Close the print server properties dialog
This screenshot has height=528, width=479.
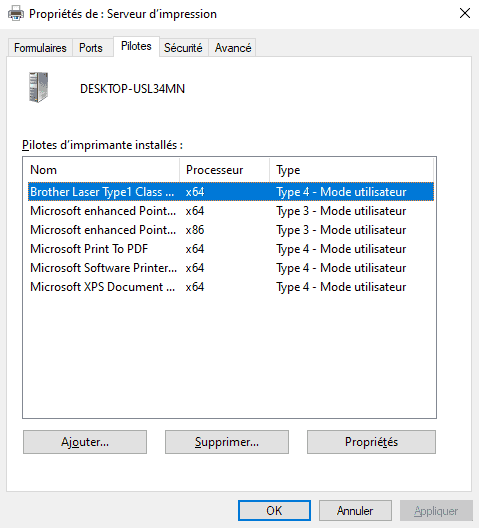(465, 13)
